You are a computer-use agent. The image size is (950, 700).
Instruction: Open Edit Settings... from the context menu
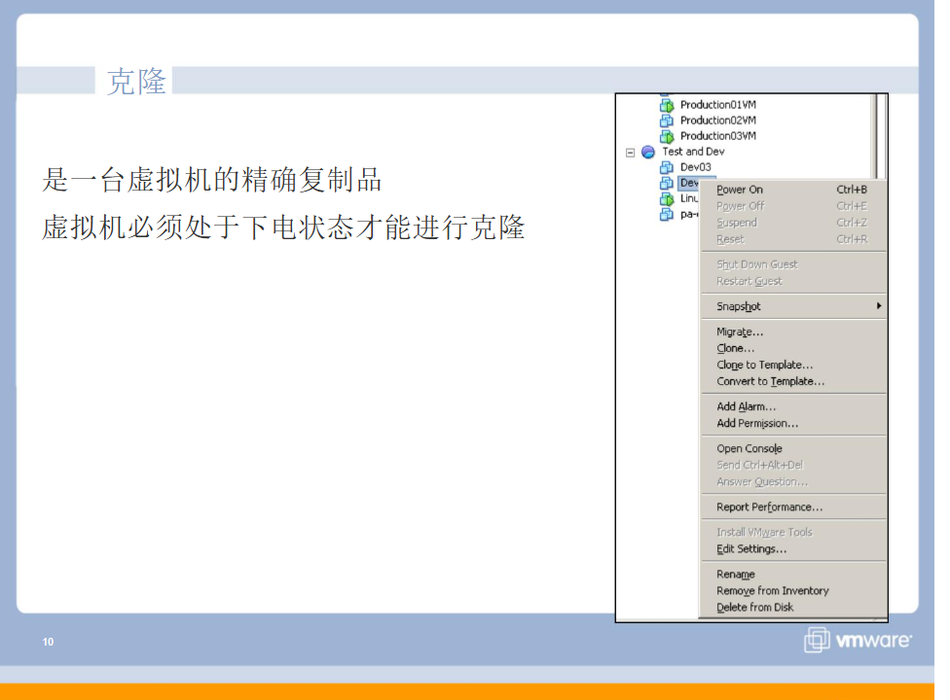point(751,549)
